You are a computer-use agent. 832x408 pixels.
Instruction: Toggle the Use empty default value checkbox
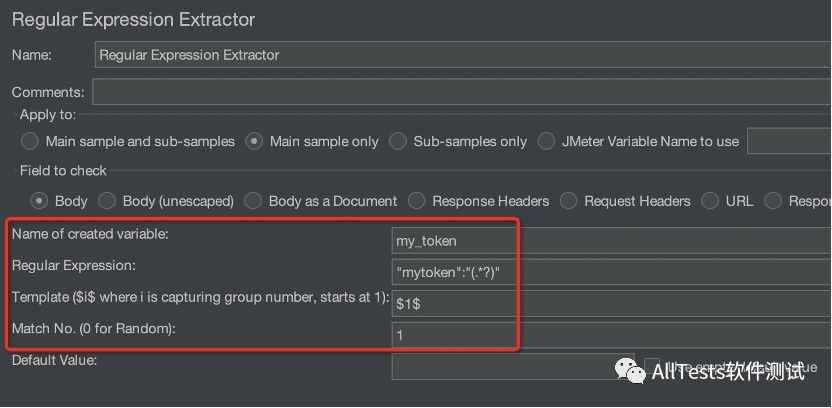[x=652, y=367]
